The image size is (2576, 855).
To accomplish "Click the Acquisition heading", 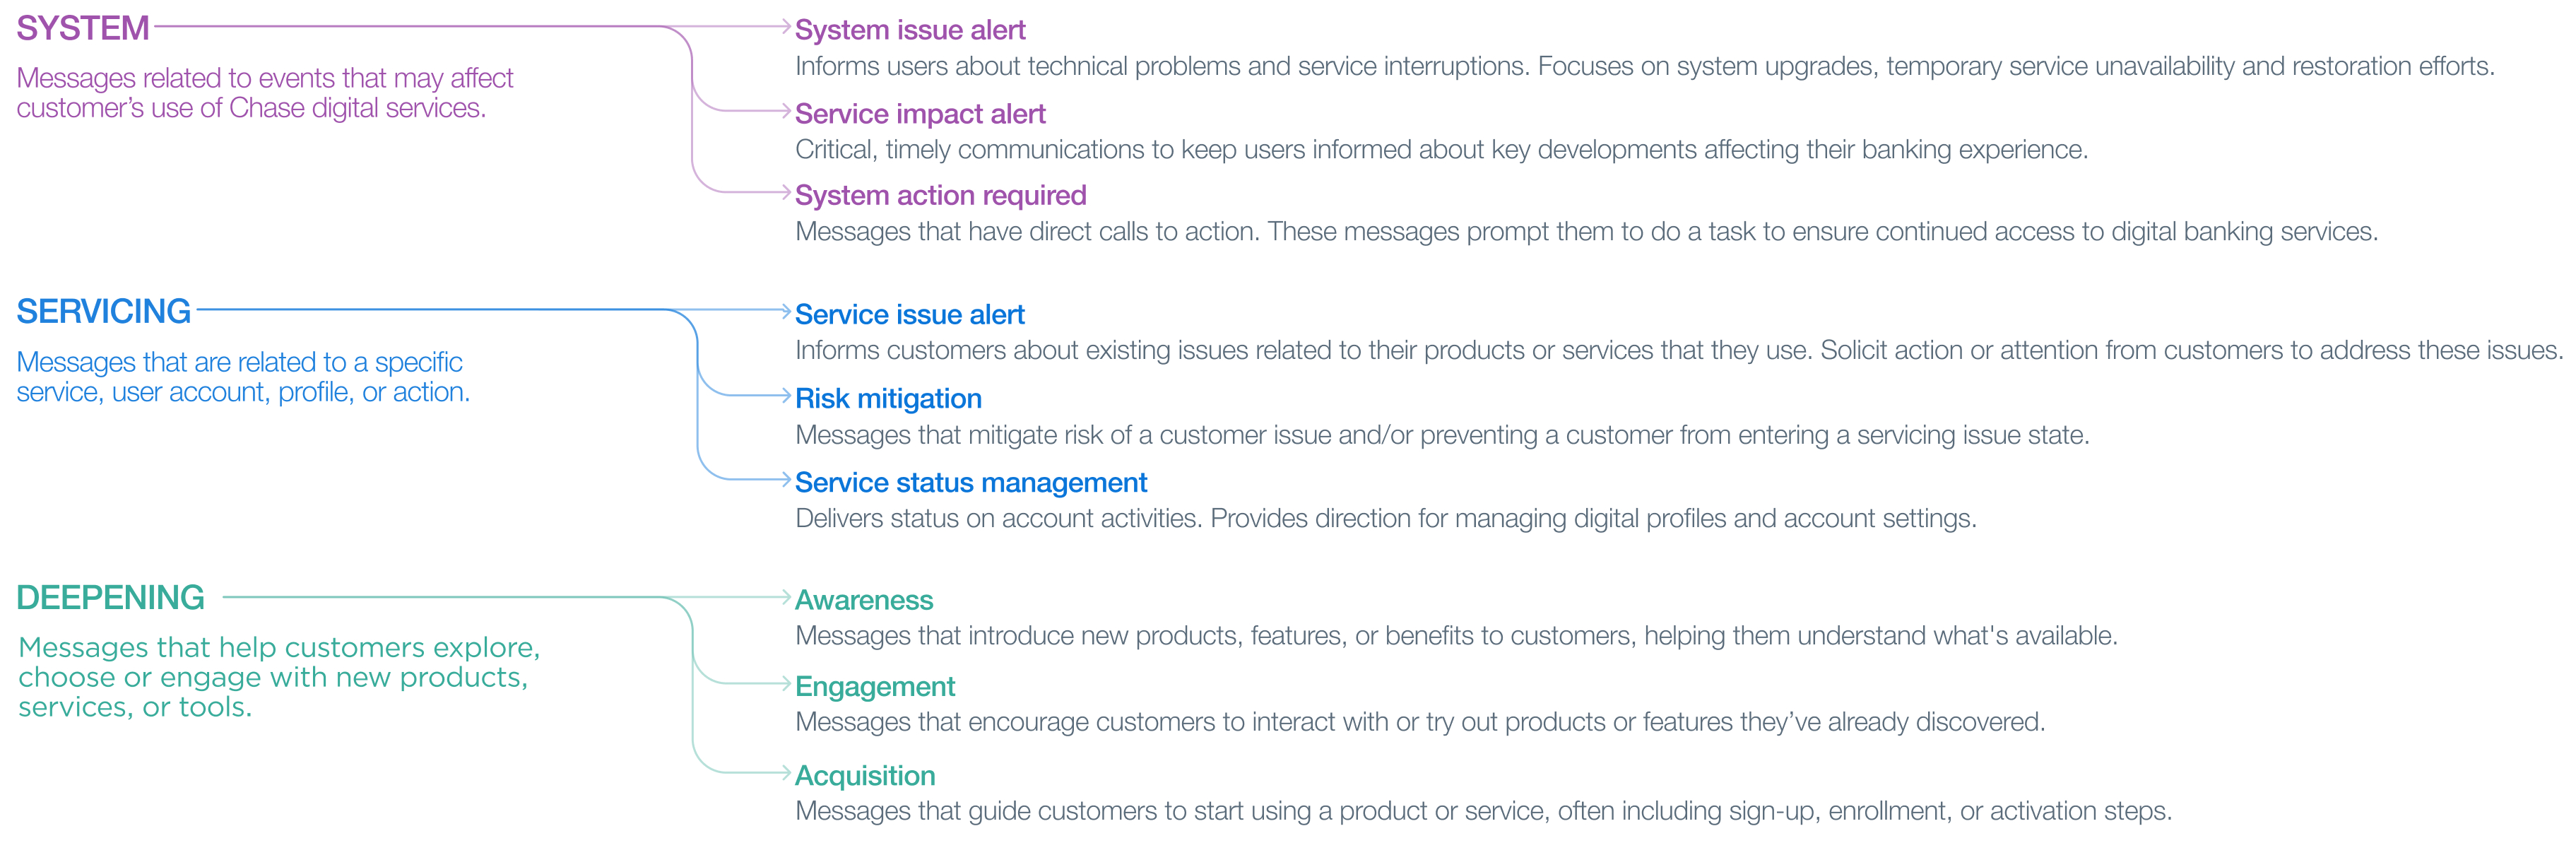I will pos(865,776).
